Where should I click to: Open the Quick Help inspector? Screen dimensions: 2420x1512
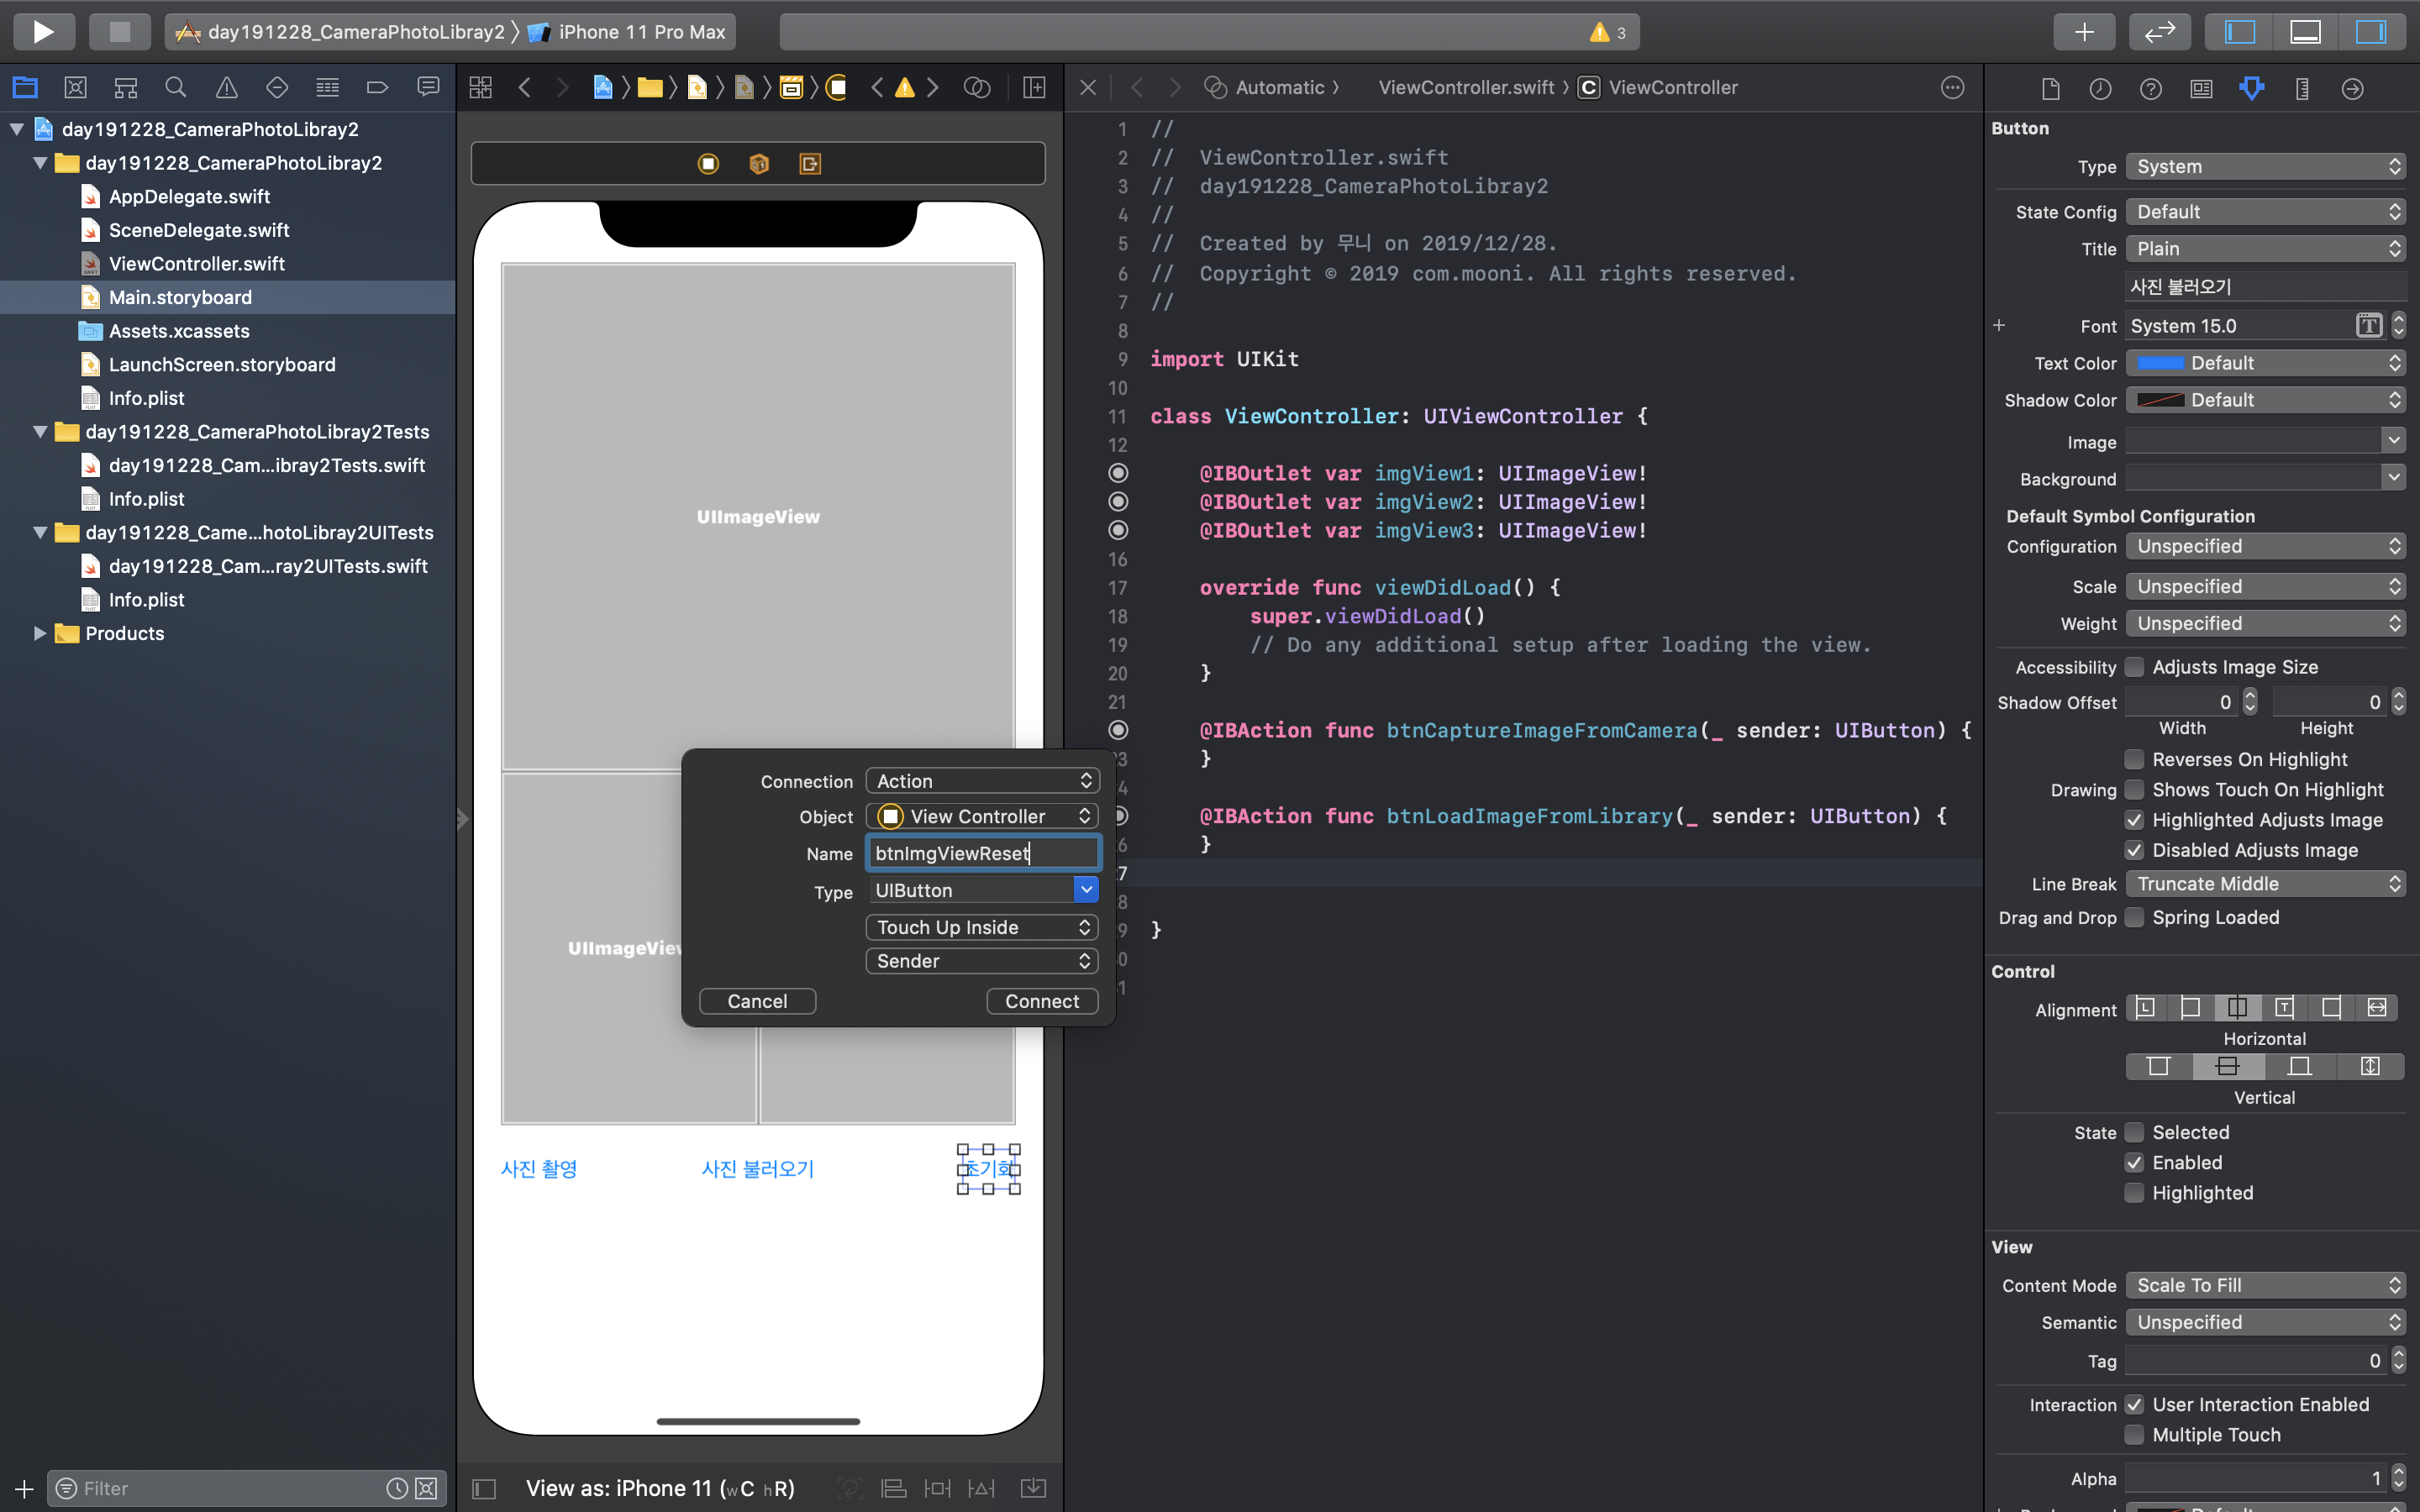[x=2150, y=89]
